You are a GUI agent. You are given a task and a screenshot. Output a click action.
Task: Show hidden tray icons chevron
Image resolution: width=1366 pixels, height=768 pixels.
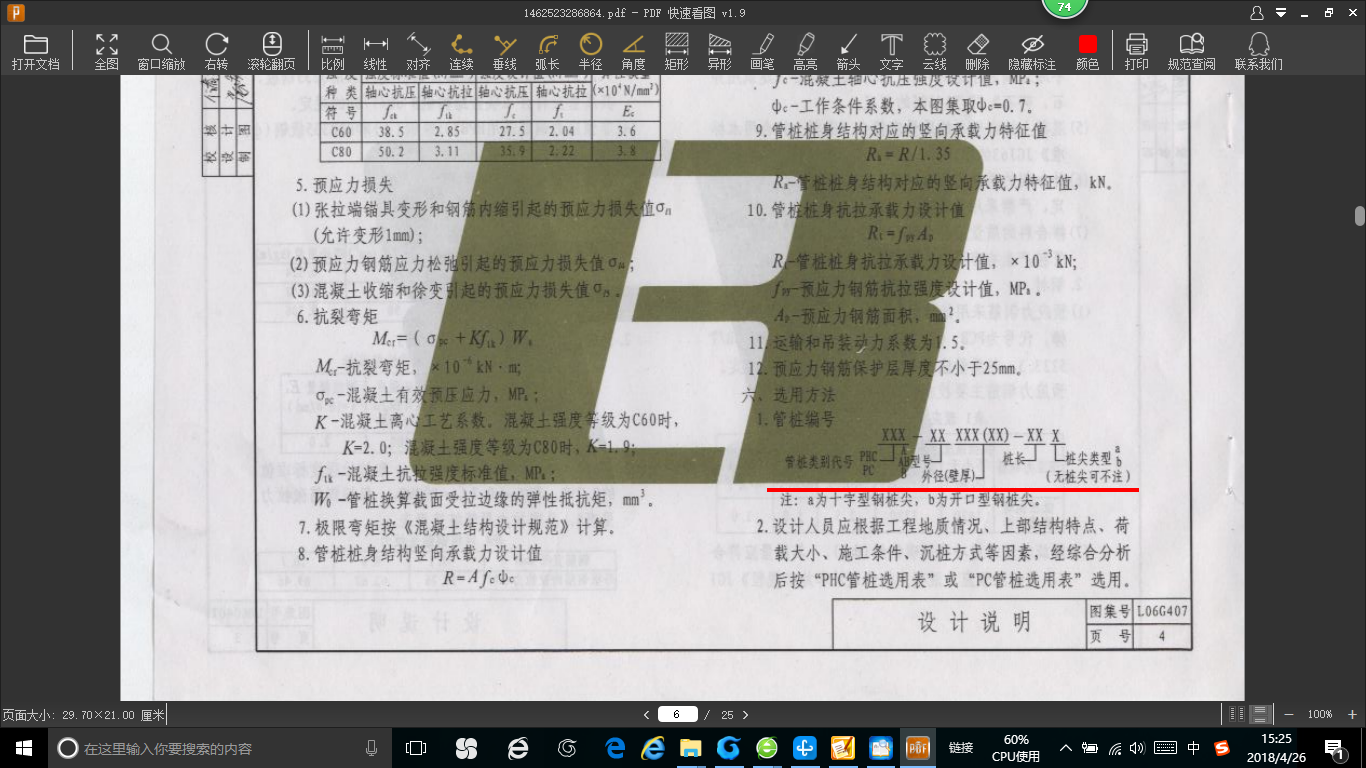[1066, 748]
